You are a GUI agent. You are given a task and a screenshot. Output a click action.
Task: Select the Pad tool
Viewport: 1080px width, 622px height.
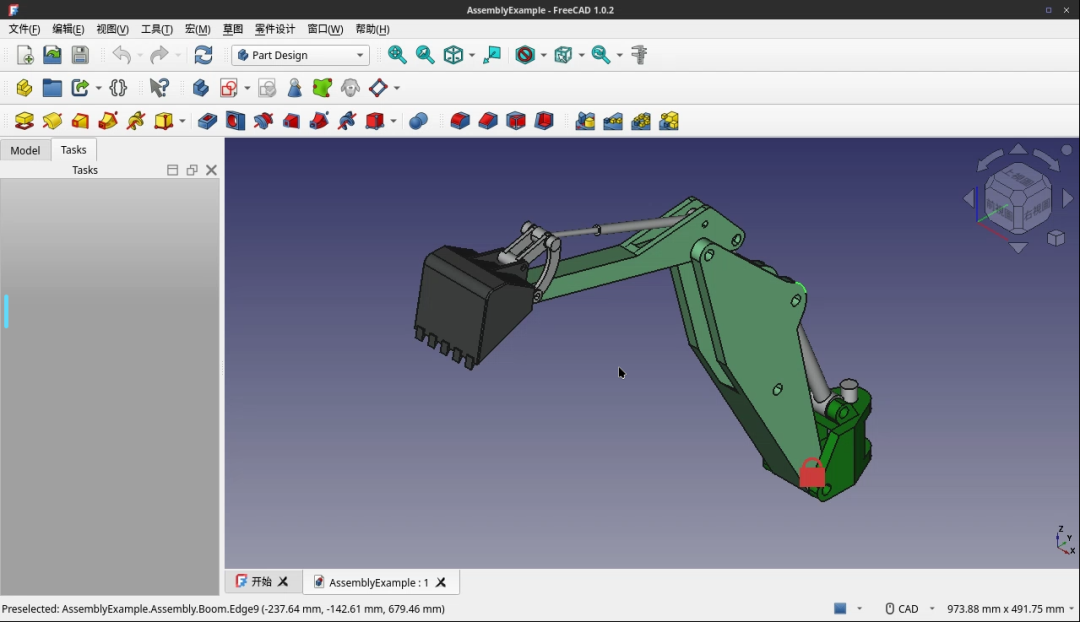click(24, 120)
